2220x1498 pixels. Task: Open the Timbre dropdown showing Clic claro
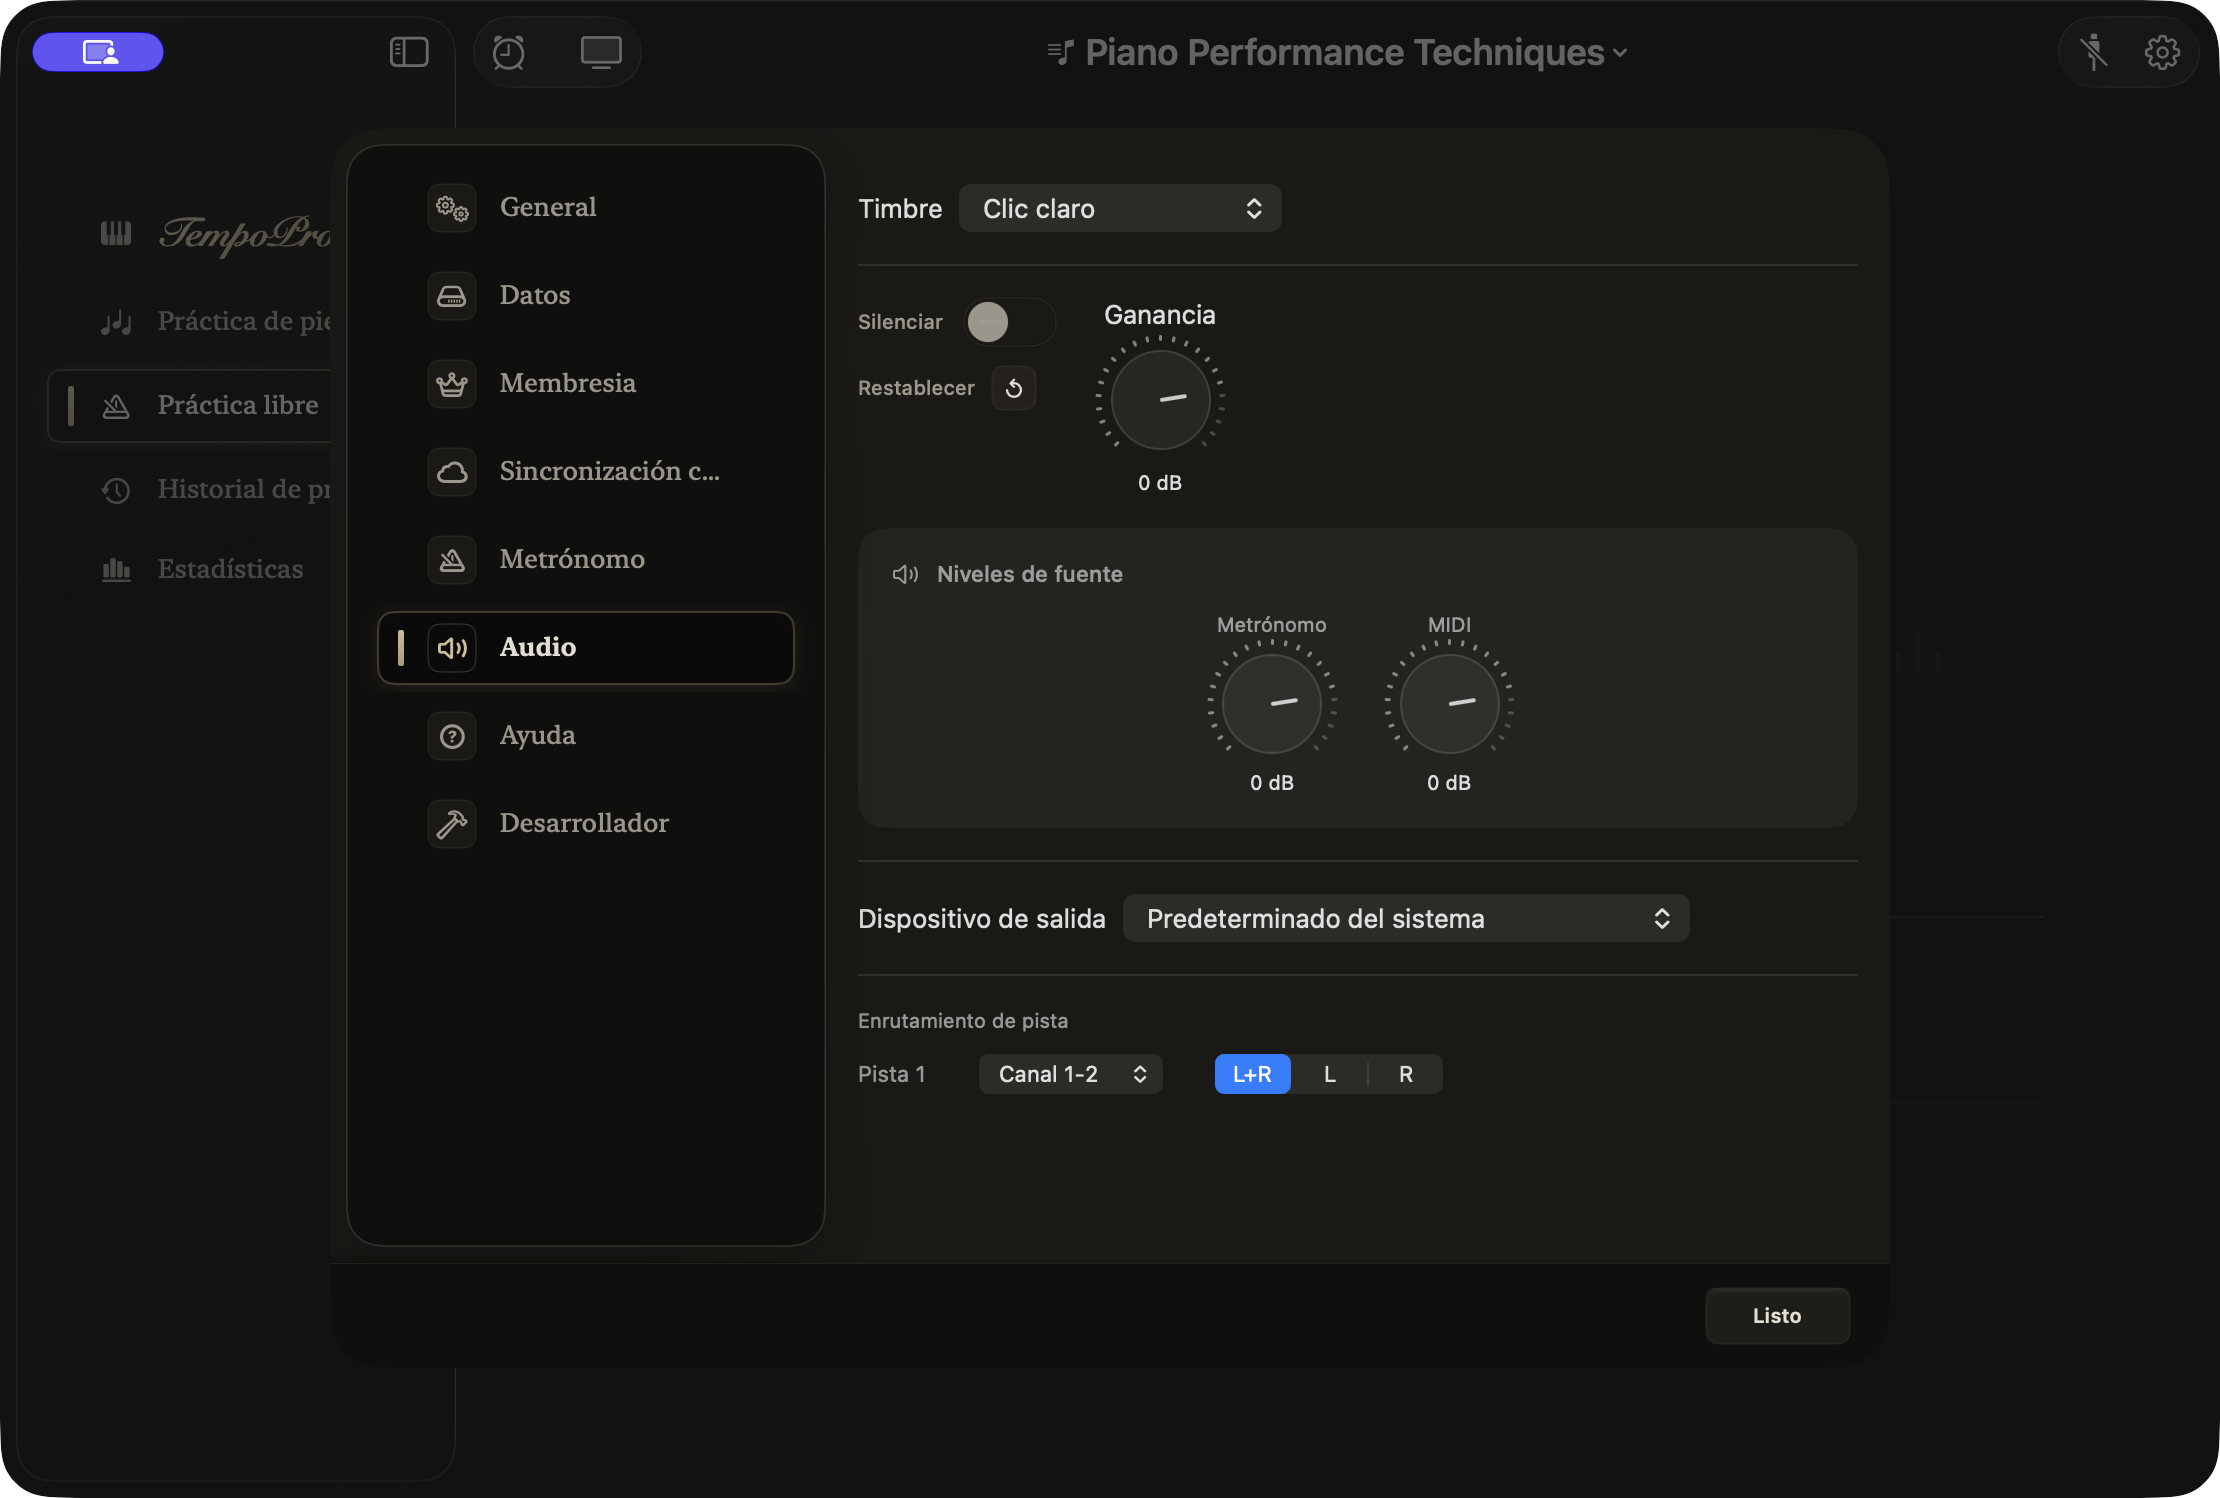1120,208
